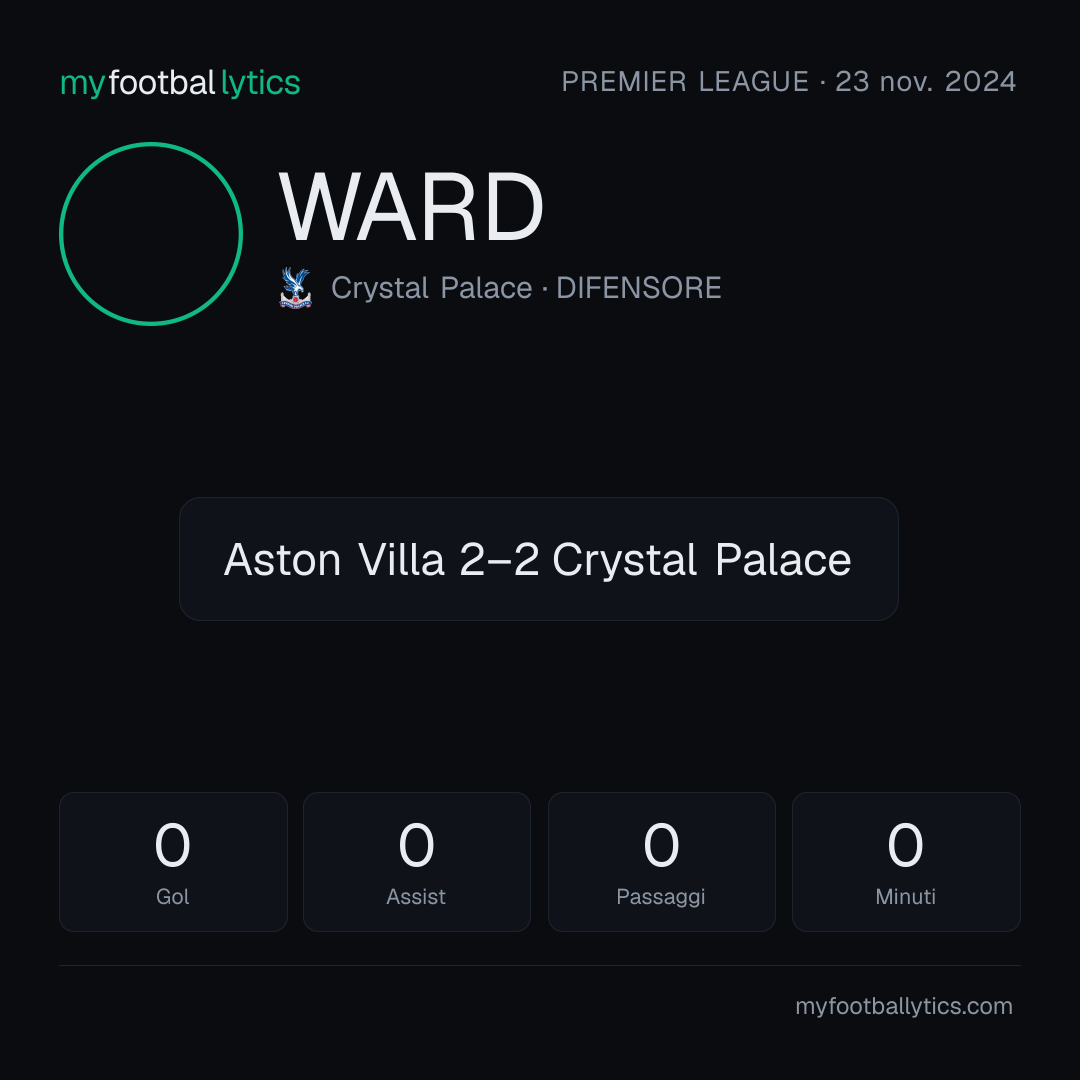Click the Passaggi stat card

pyautogui.click(x=662, y=862)
